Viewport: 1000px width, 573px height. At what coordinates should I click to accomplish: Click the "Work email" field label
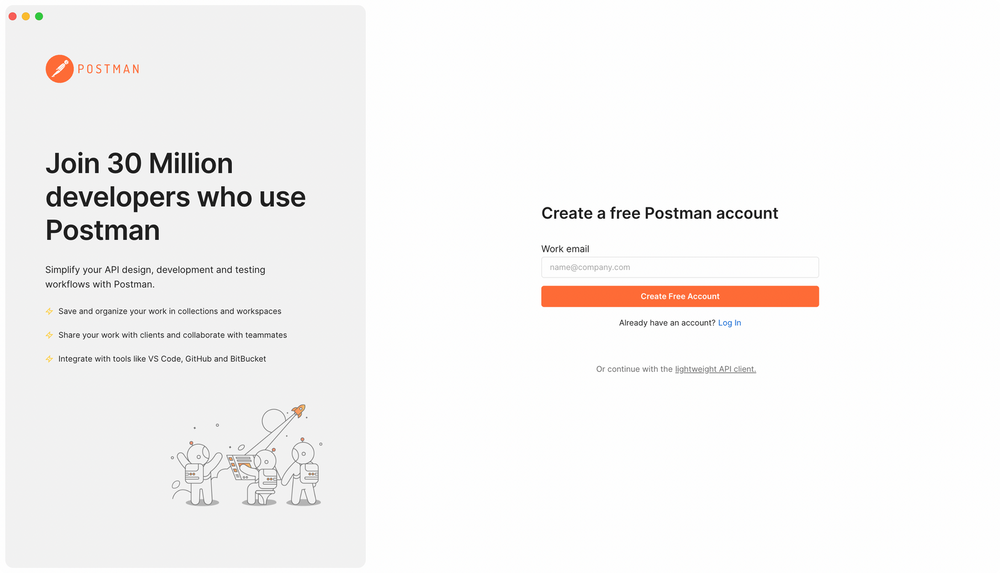(565, 249)
